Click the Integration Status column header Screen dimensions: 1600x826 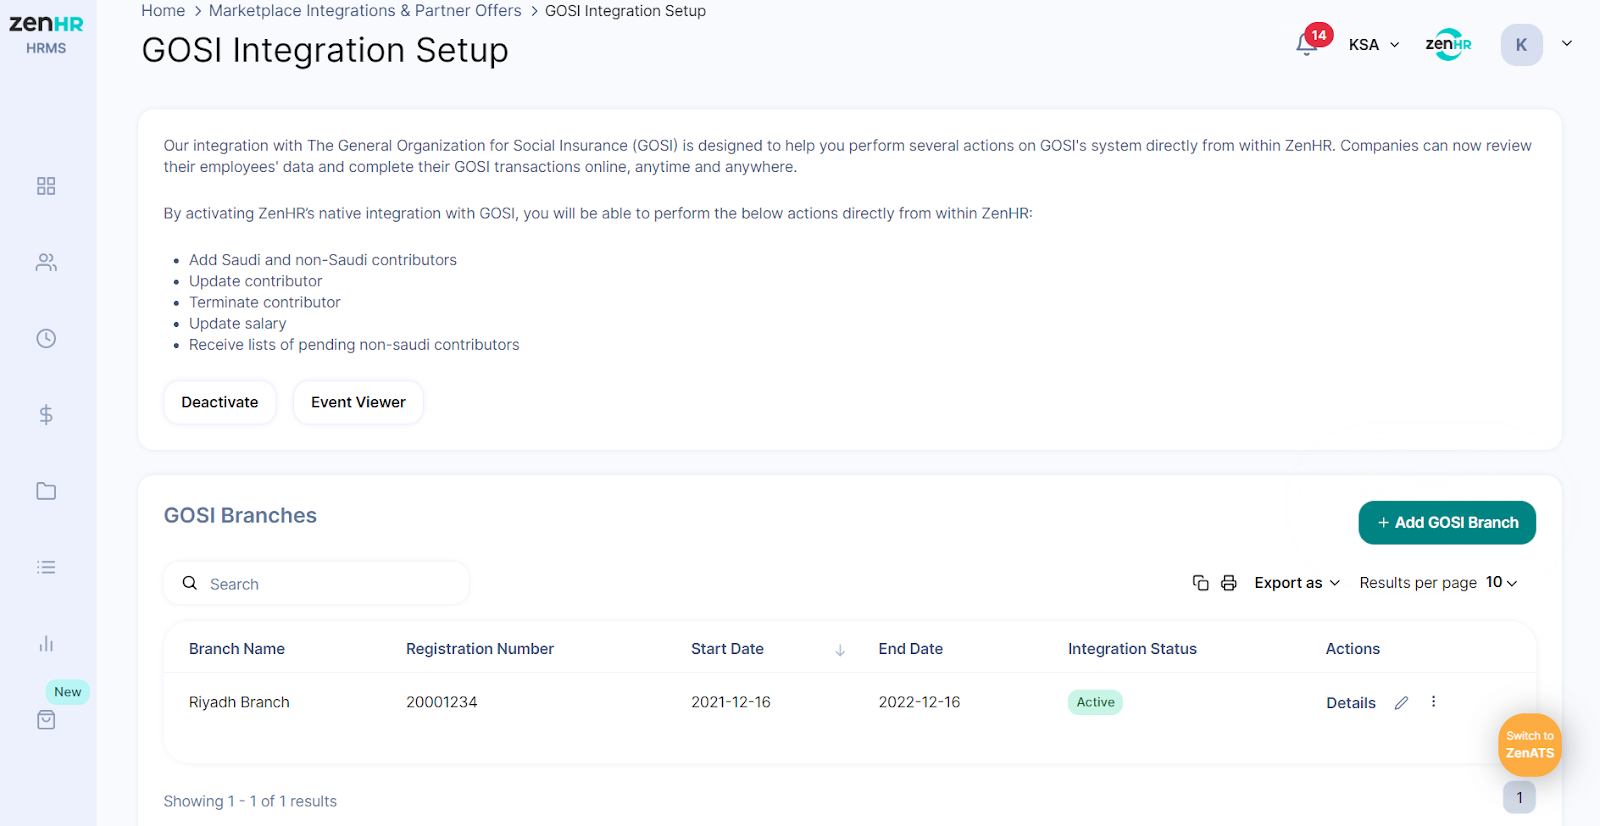pos(1132,649)
